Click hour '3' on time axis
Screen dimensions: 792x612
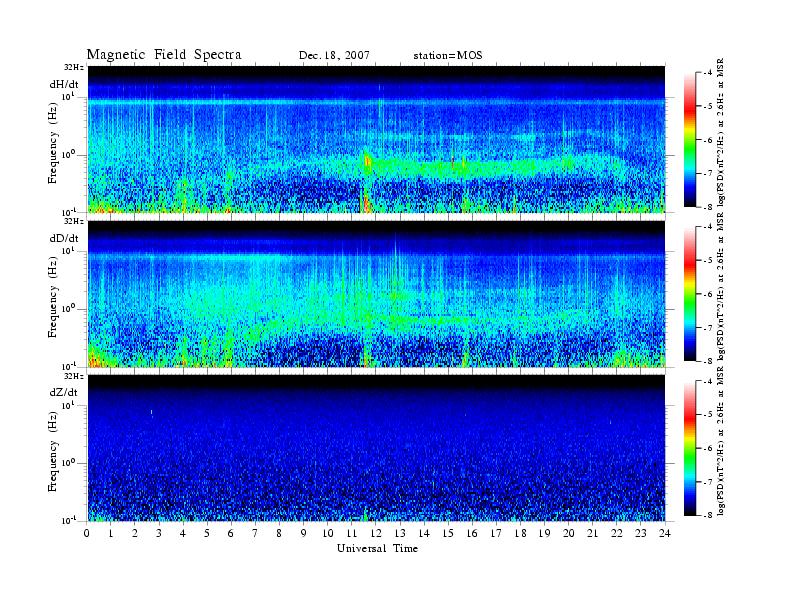(159, 533)
